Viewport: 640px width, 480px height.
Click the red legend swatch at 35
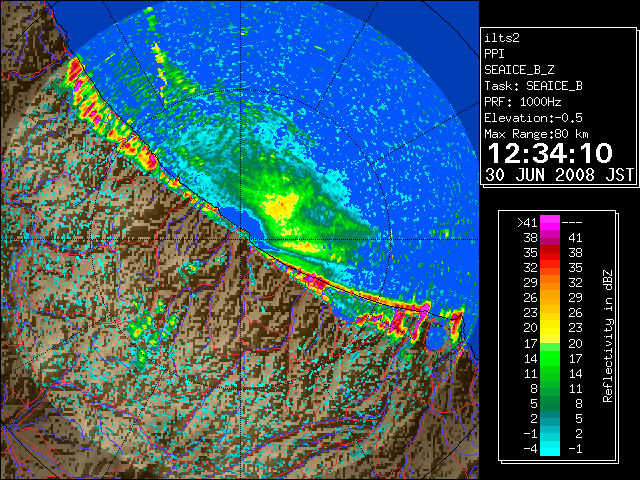click(550, 253)
